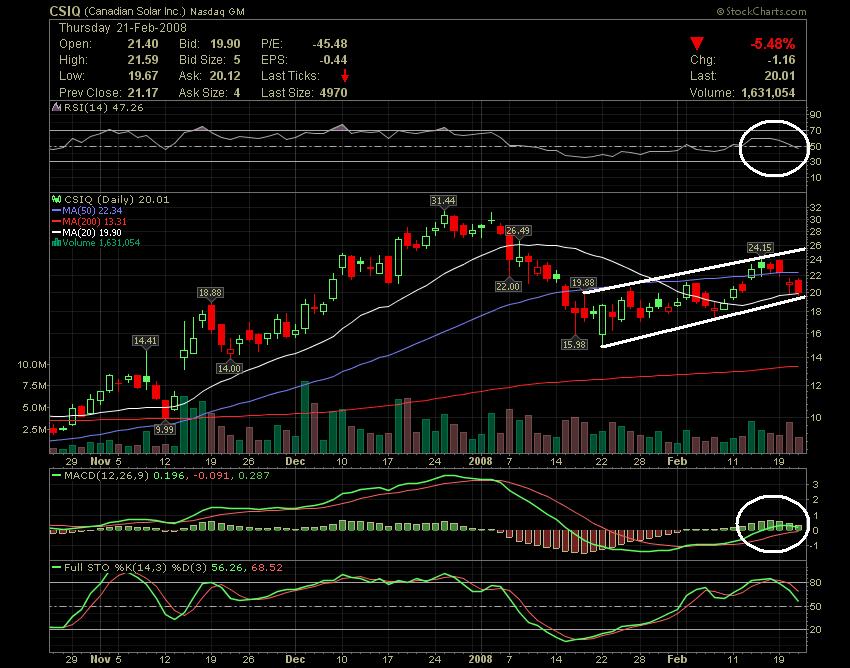The image size is (850, 668).
Task: Click the 32 level on price axis
Action: (x=815, y=208)
